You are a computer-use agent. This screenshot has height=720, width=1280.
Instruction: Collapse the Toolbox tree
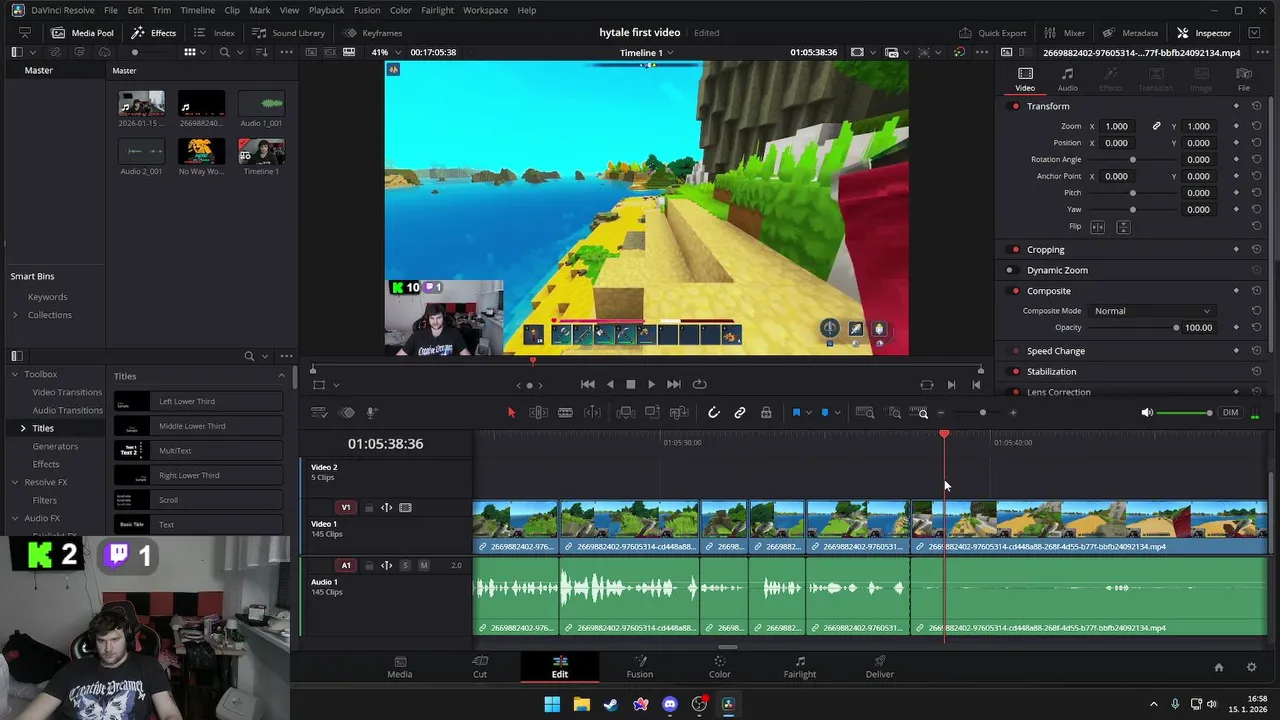click(x=15, y=374)
